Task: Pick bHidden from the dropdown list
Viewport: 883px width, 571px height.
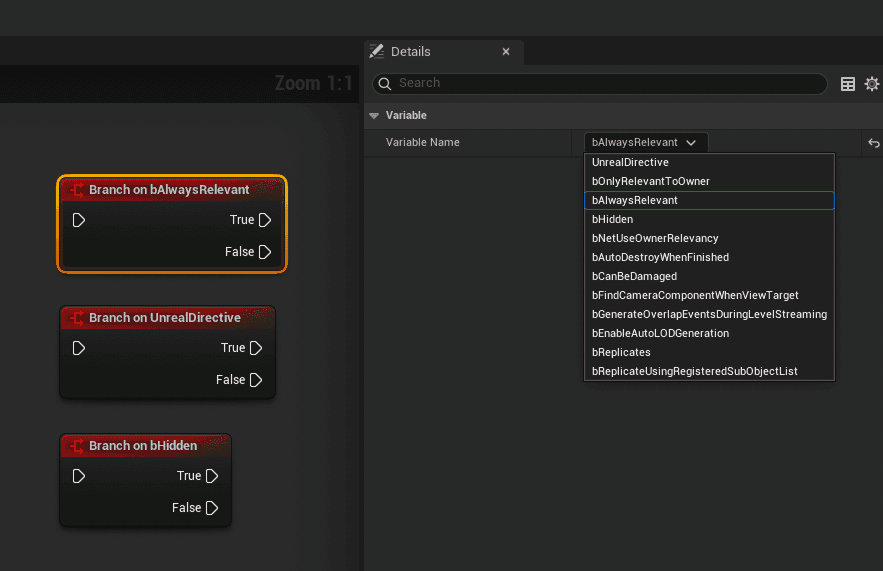Action: click(x=709, y=220)
